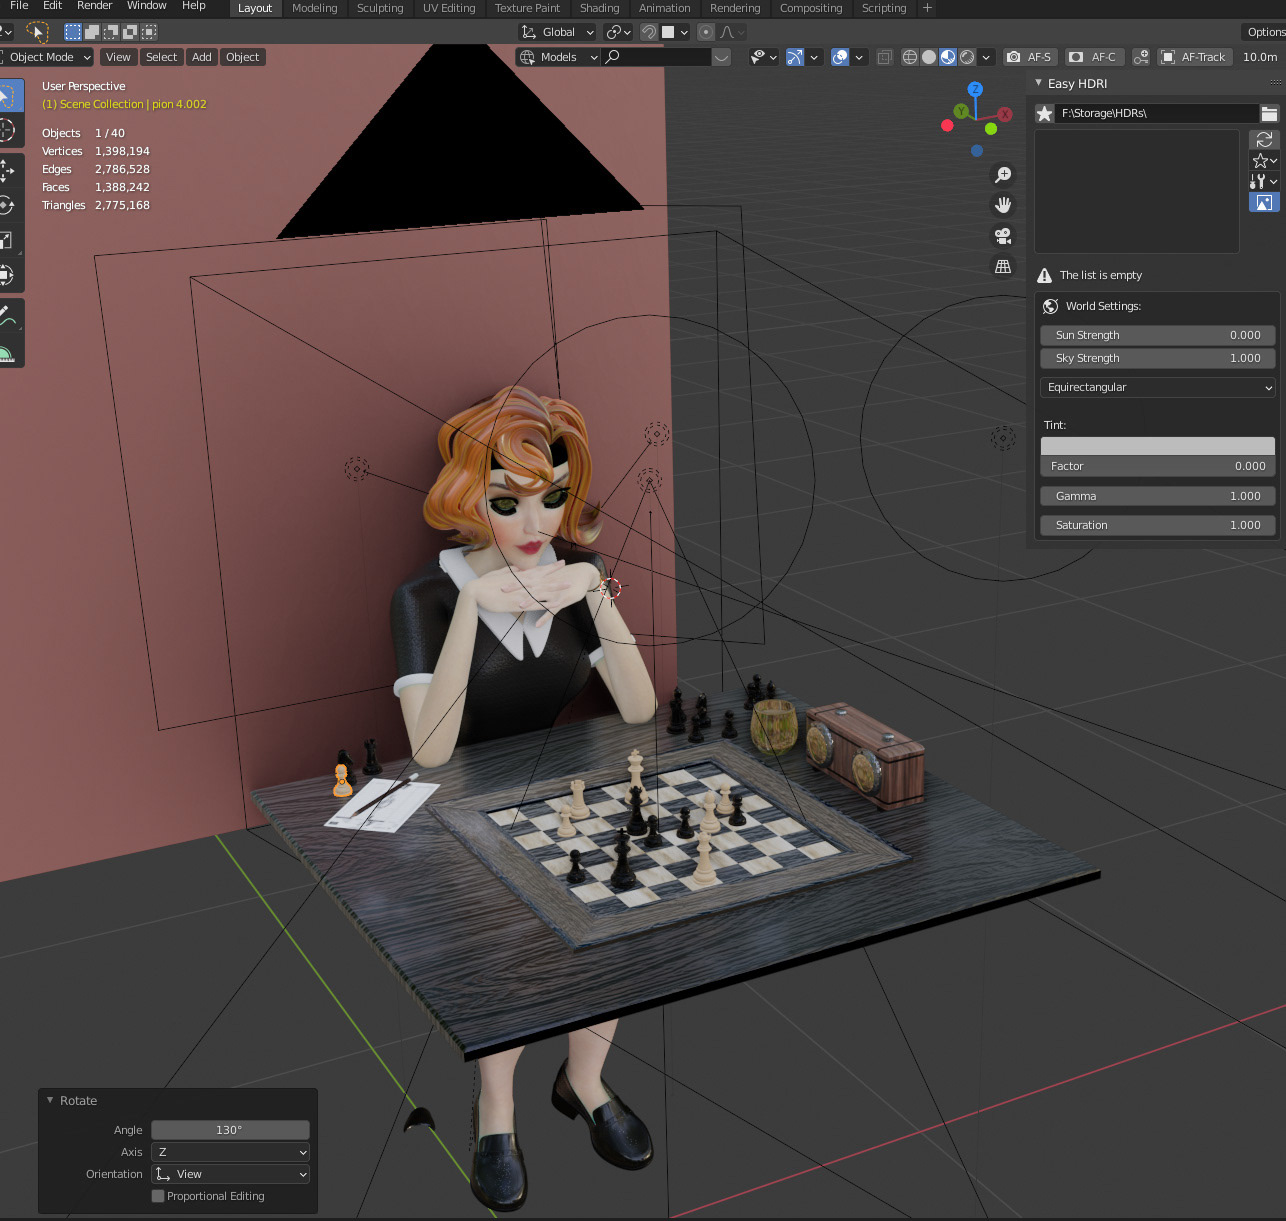Click the AF-C button
This screenshot has width=1286, height=1221.
[x=1093, y=57]
